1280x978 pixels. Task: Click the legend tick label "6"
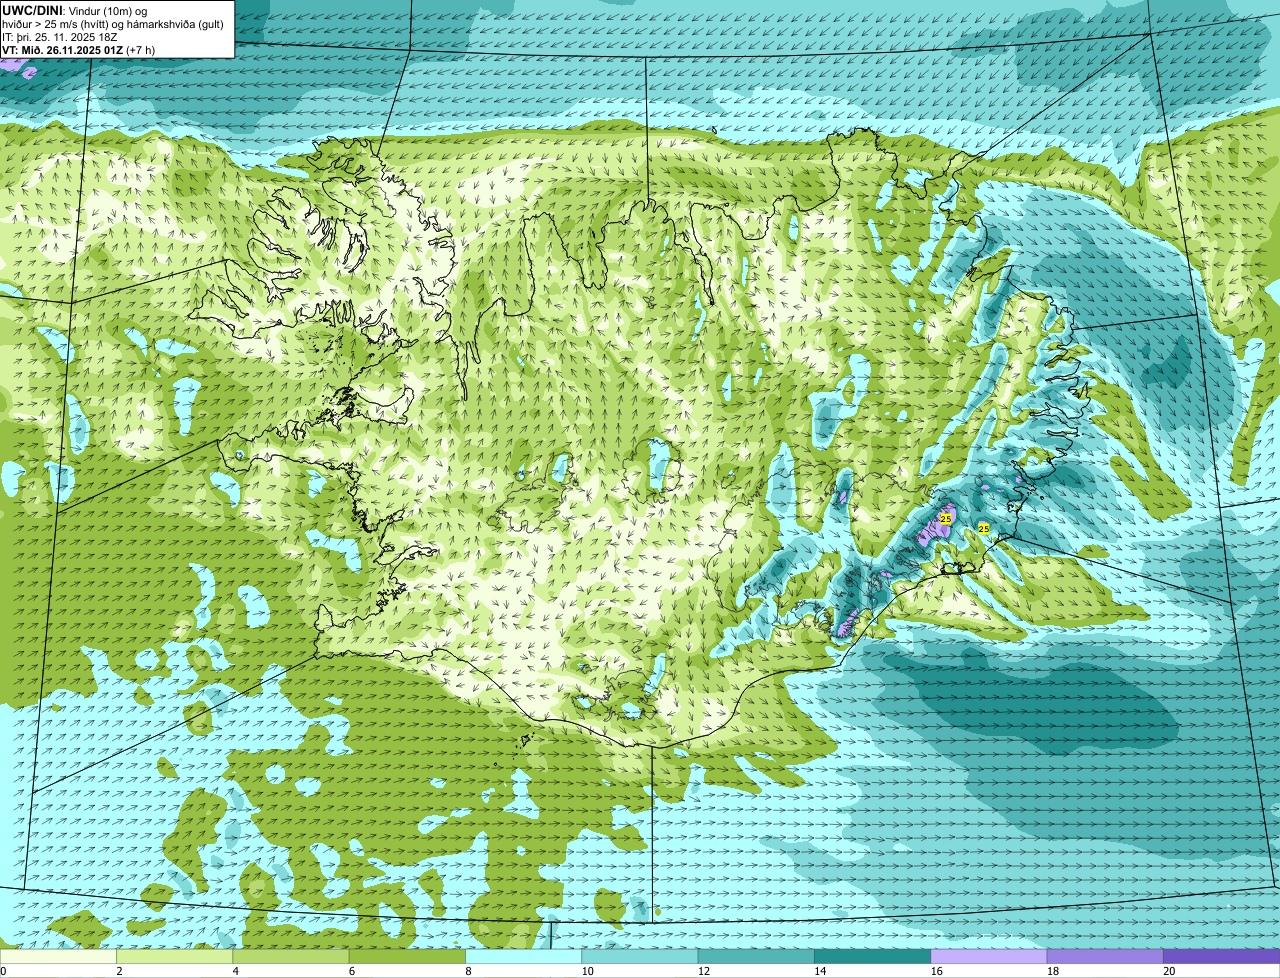352,971
